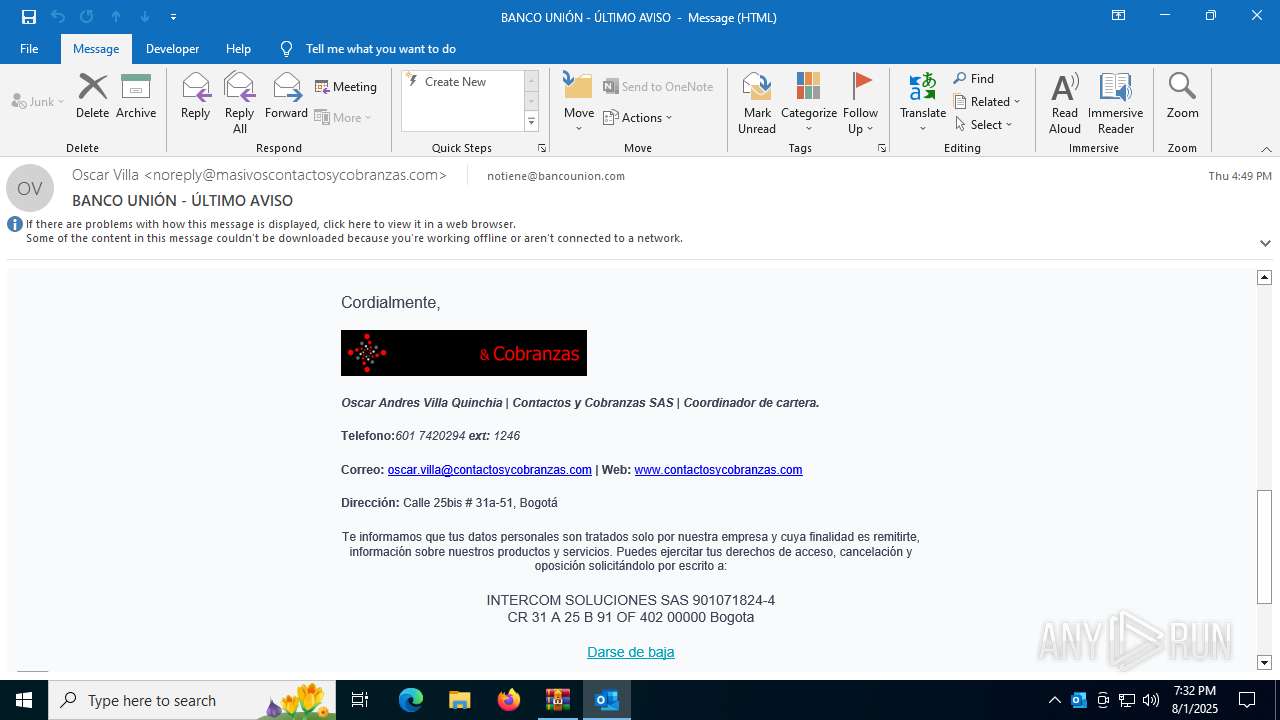Switch to the Developer tab
The height and width of the screenshot is (720, 1280).
[x=172, y=48]
